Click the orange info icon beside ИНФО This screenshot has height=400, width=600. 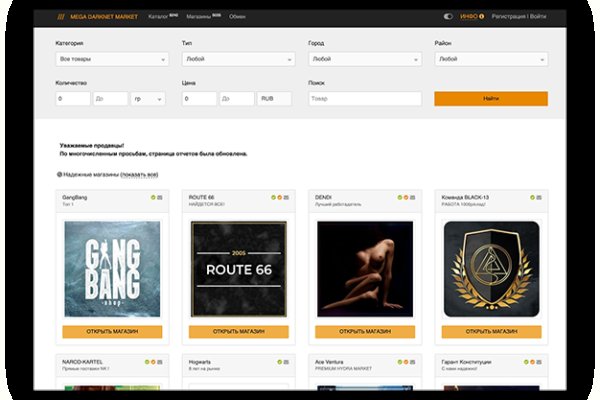[x=484, y=17]
